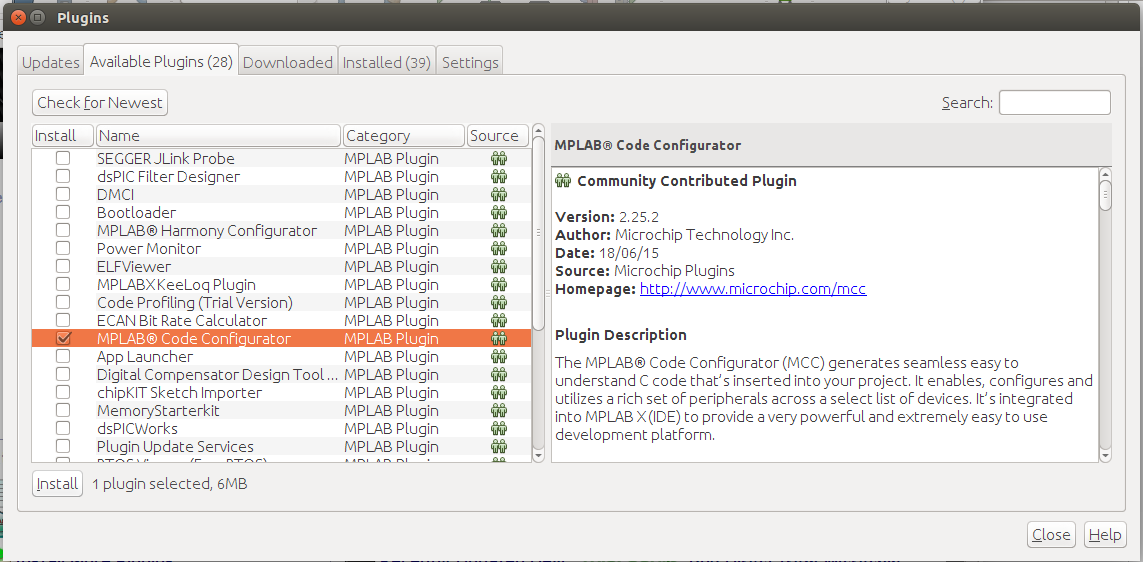Click plugin list scroll down arrow
Image resolution: width=1143 pixels, height=562 pixels.
point(539,456)
